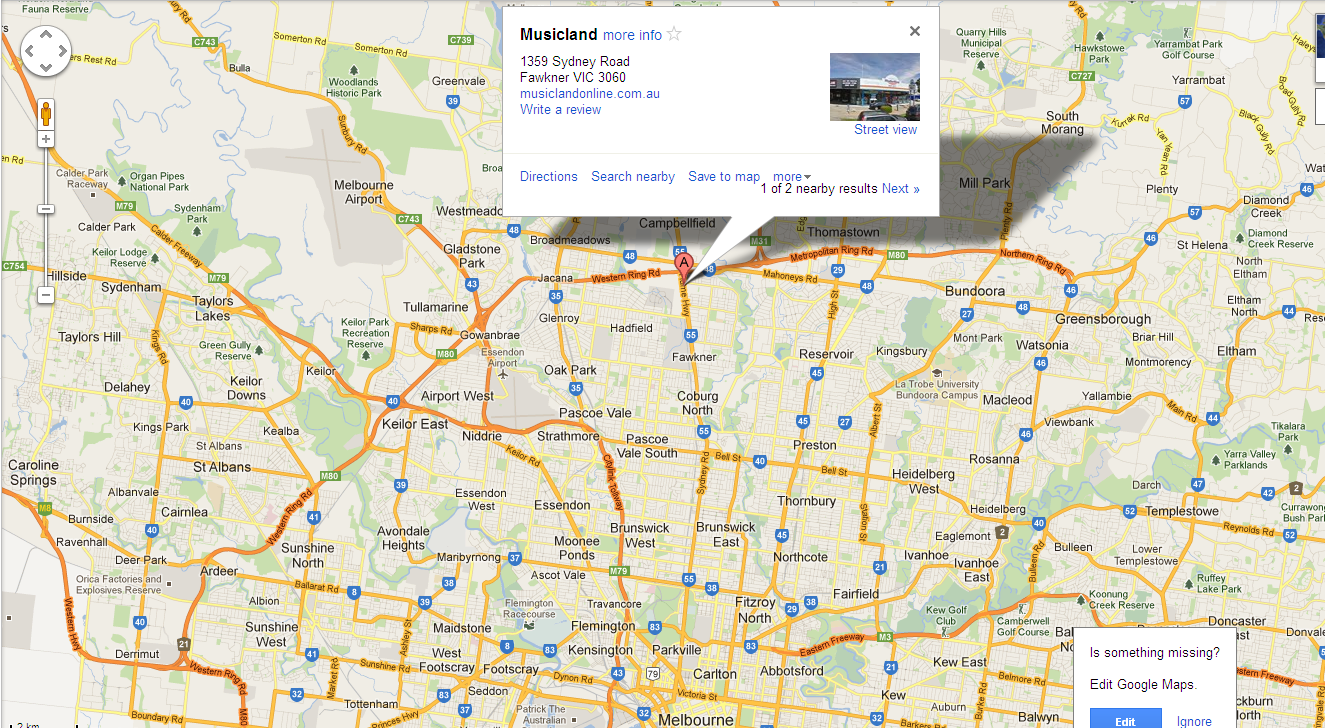
Task: Click the blue Edit button
Action: click(1125, 720)
